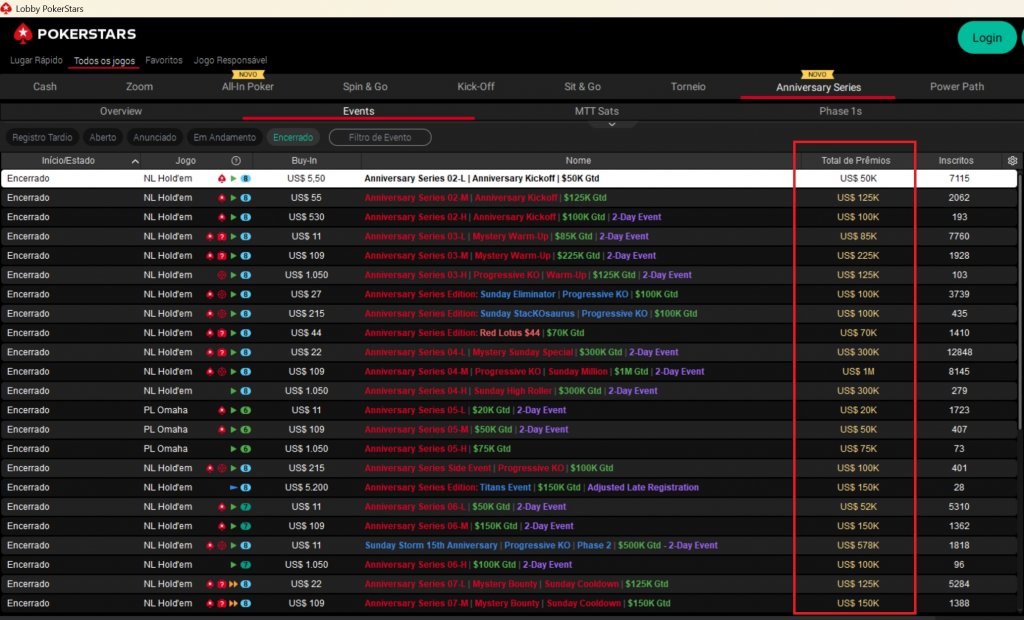Click the tournament list vertical scrollbar
This screenshot has height=620, width=1024.
1020,301
